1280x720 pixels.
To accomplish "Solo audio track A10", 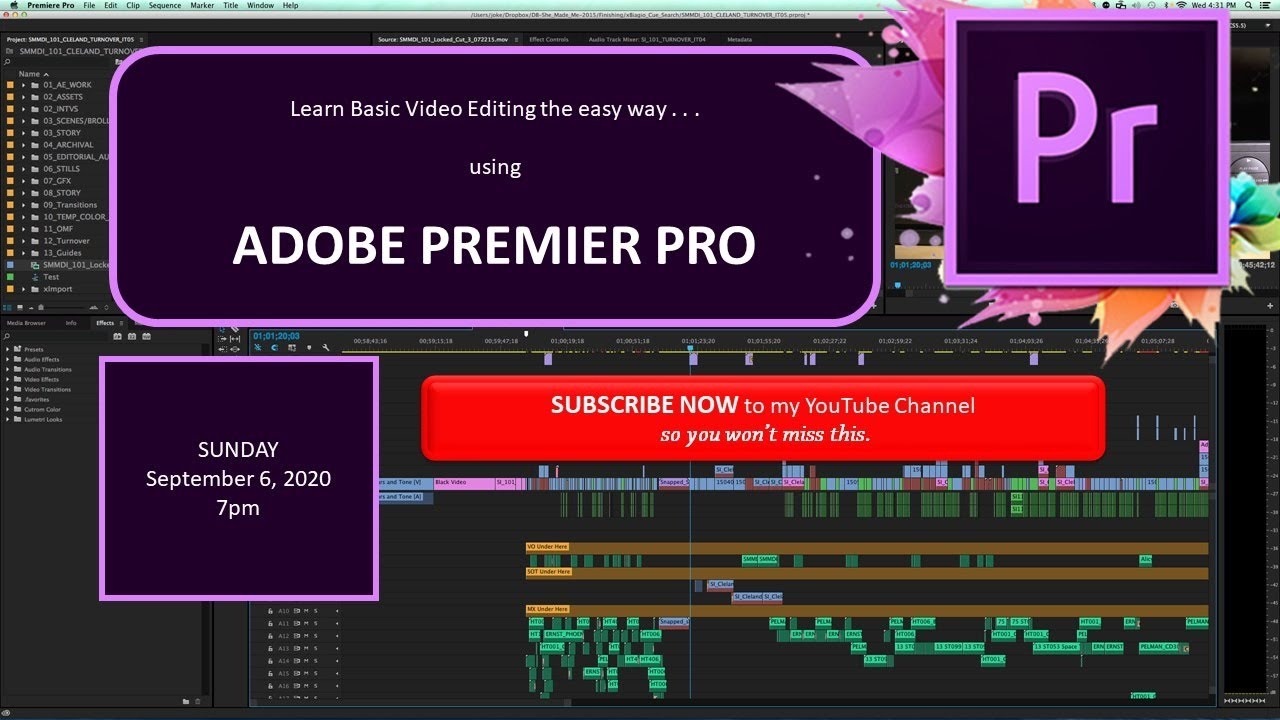I will click(x=316, y=611).
